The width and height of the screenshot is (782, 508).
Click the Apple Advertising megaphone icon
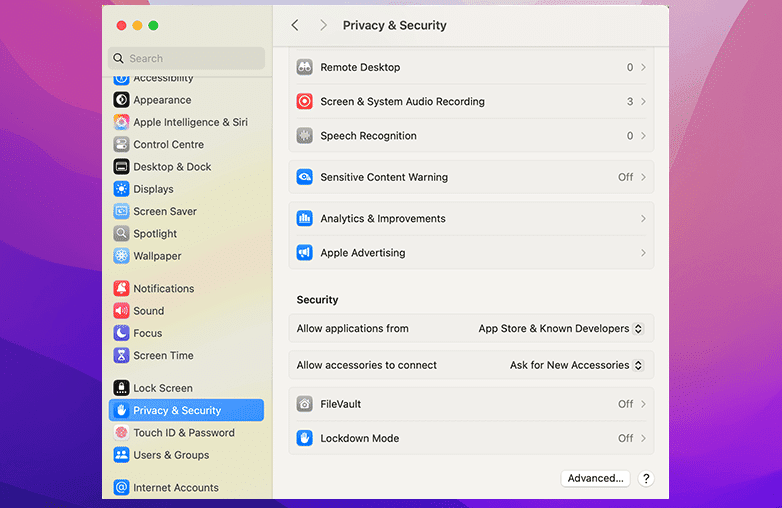(x=305, y=253)
